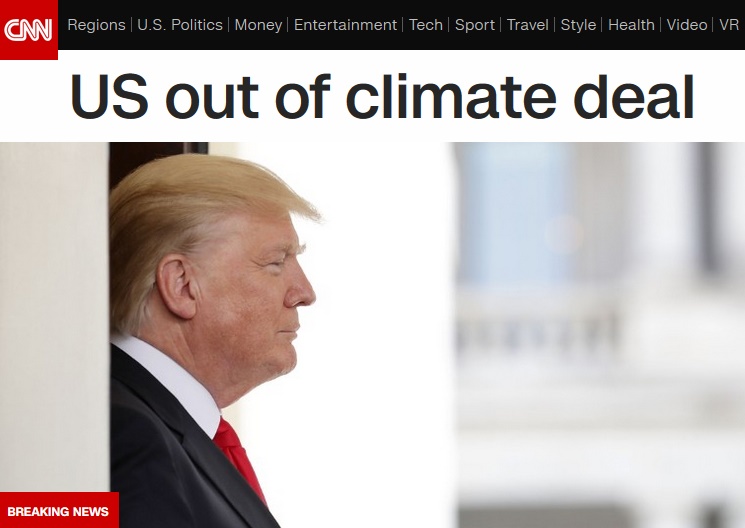Click the red tie in the photo
This screenshot has width=745, height=528.
tap(239, 457)
